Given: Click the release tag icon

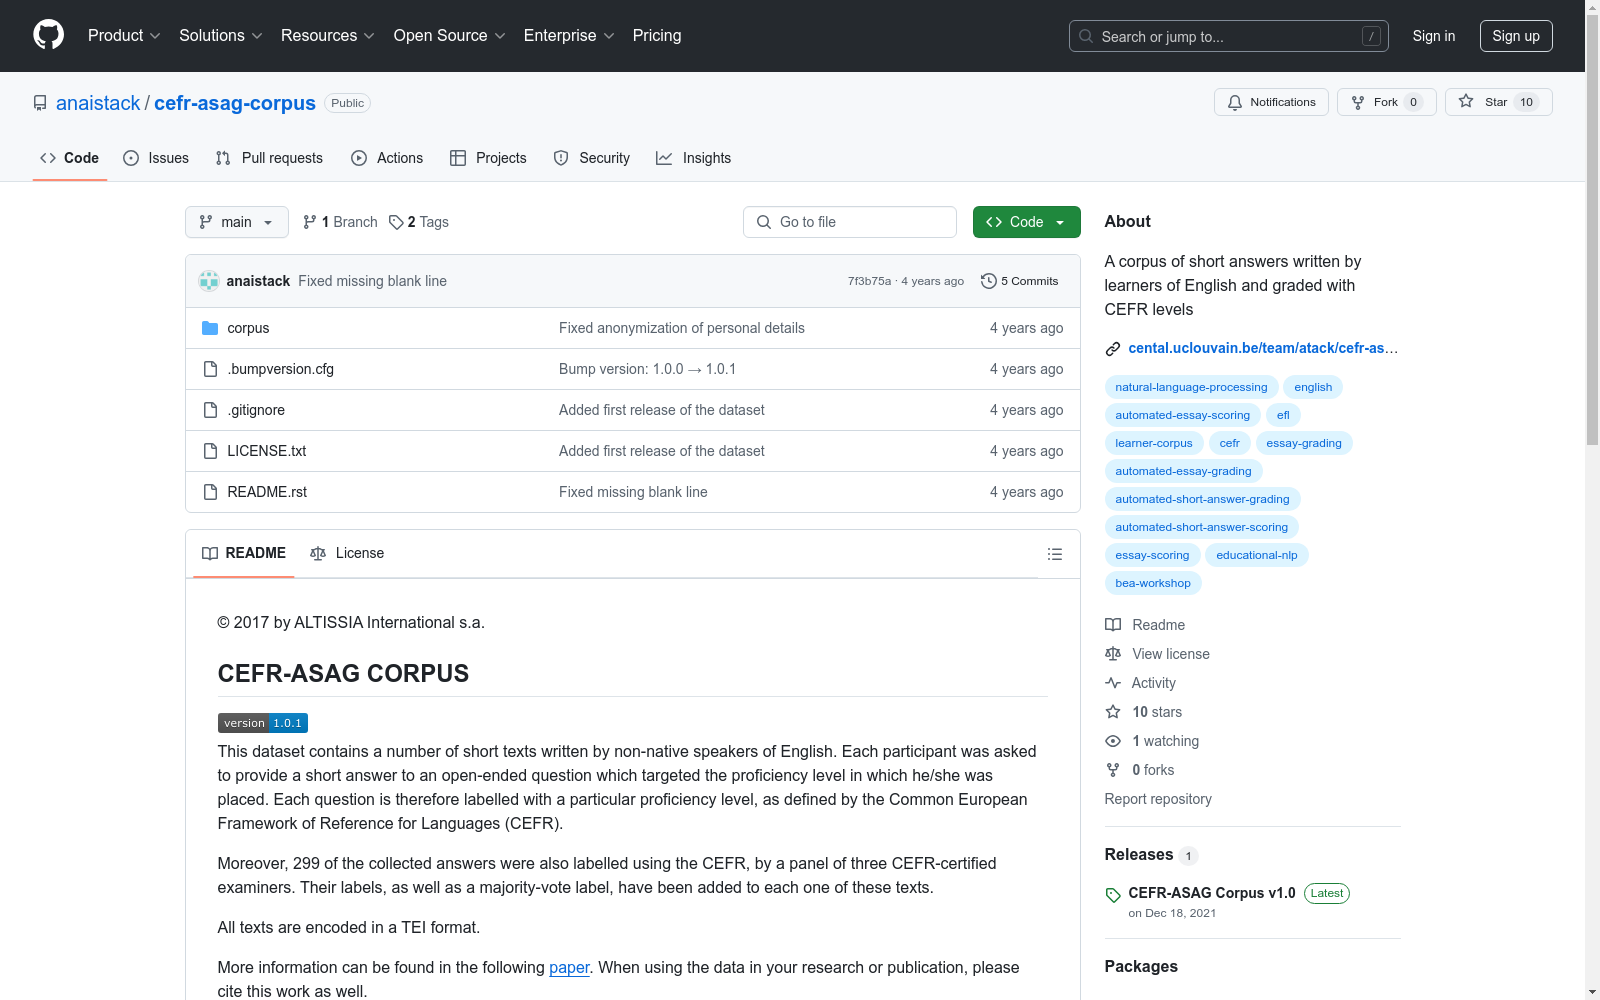Looking at the screenshot, I should point(1113,895).
